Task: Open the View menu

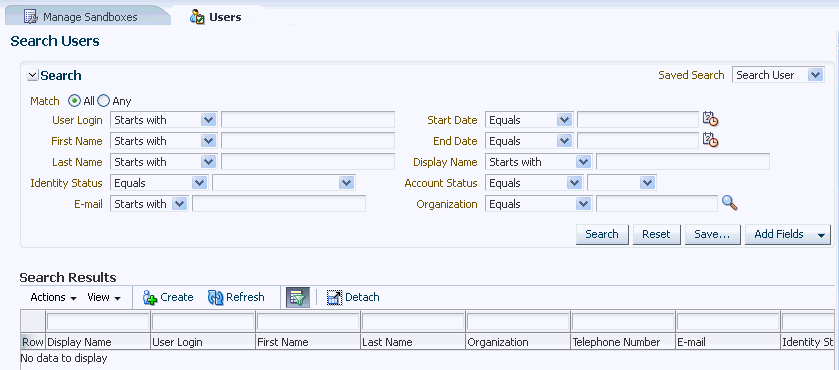Action: tap(104, 297)
